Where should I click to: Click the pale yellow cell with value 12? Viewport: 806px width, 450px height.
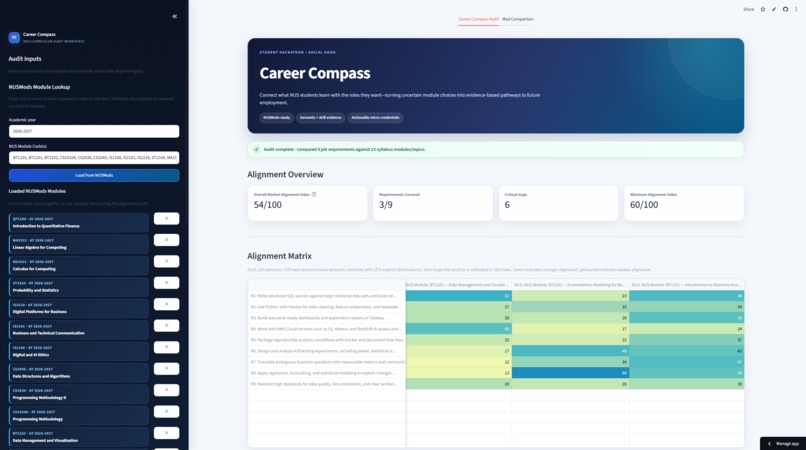(459, 362)
